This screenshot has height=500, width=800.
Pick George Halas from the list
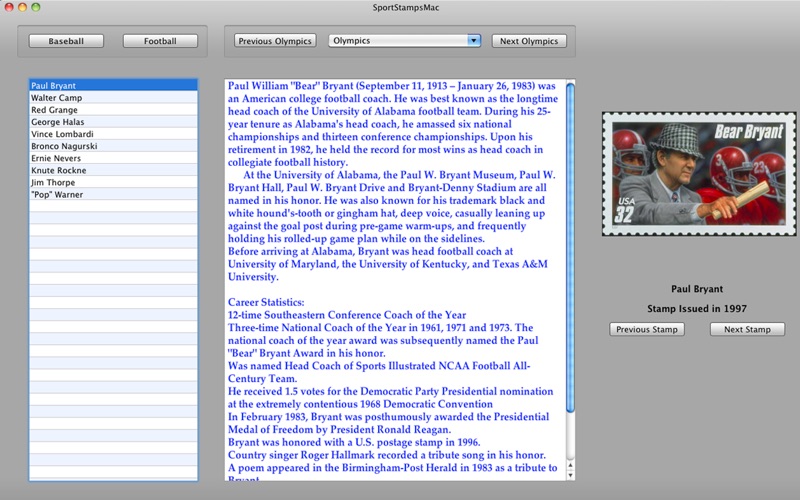coord(113,122)
